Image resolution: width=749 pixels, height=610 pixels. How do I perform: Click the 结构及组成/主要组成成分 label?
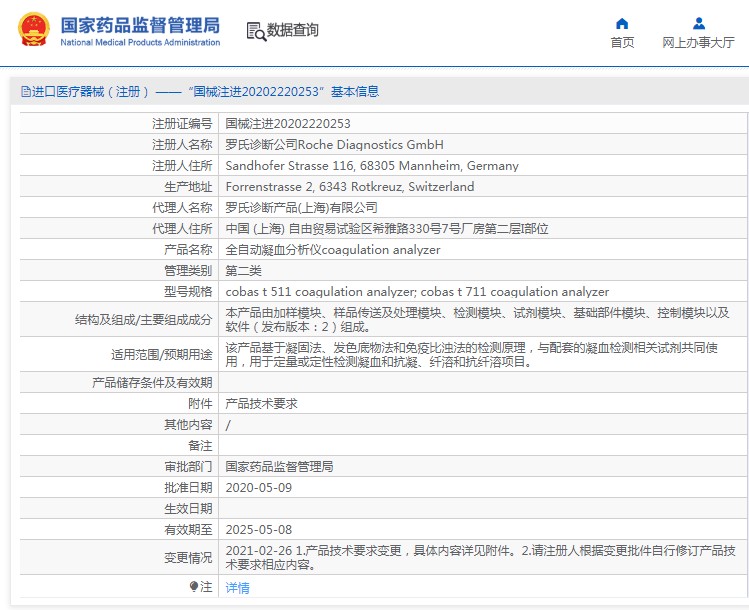(x=143, y=320)
